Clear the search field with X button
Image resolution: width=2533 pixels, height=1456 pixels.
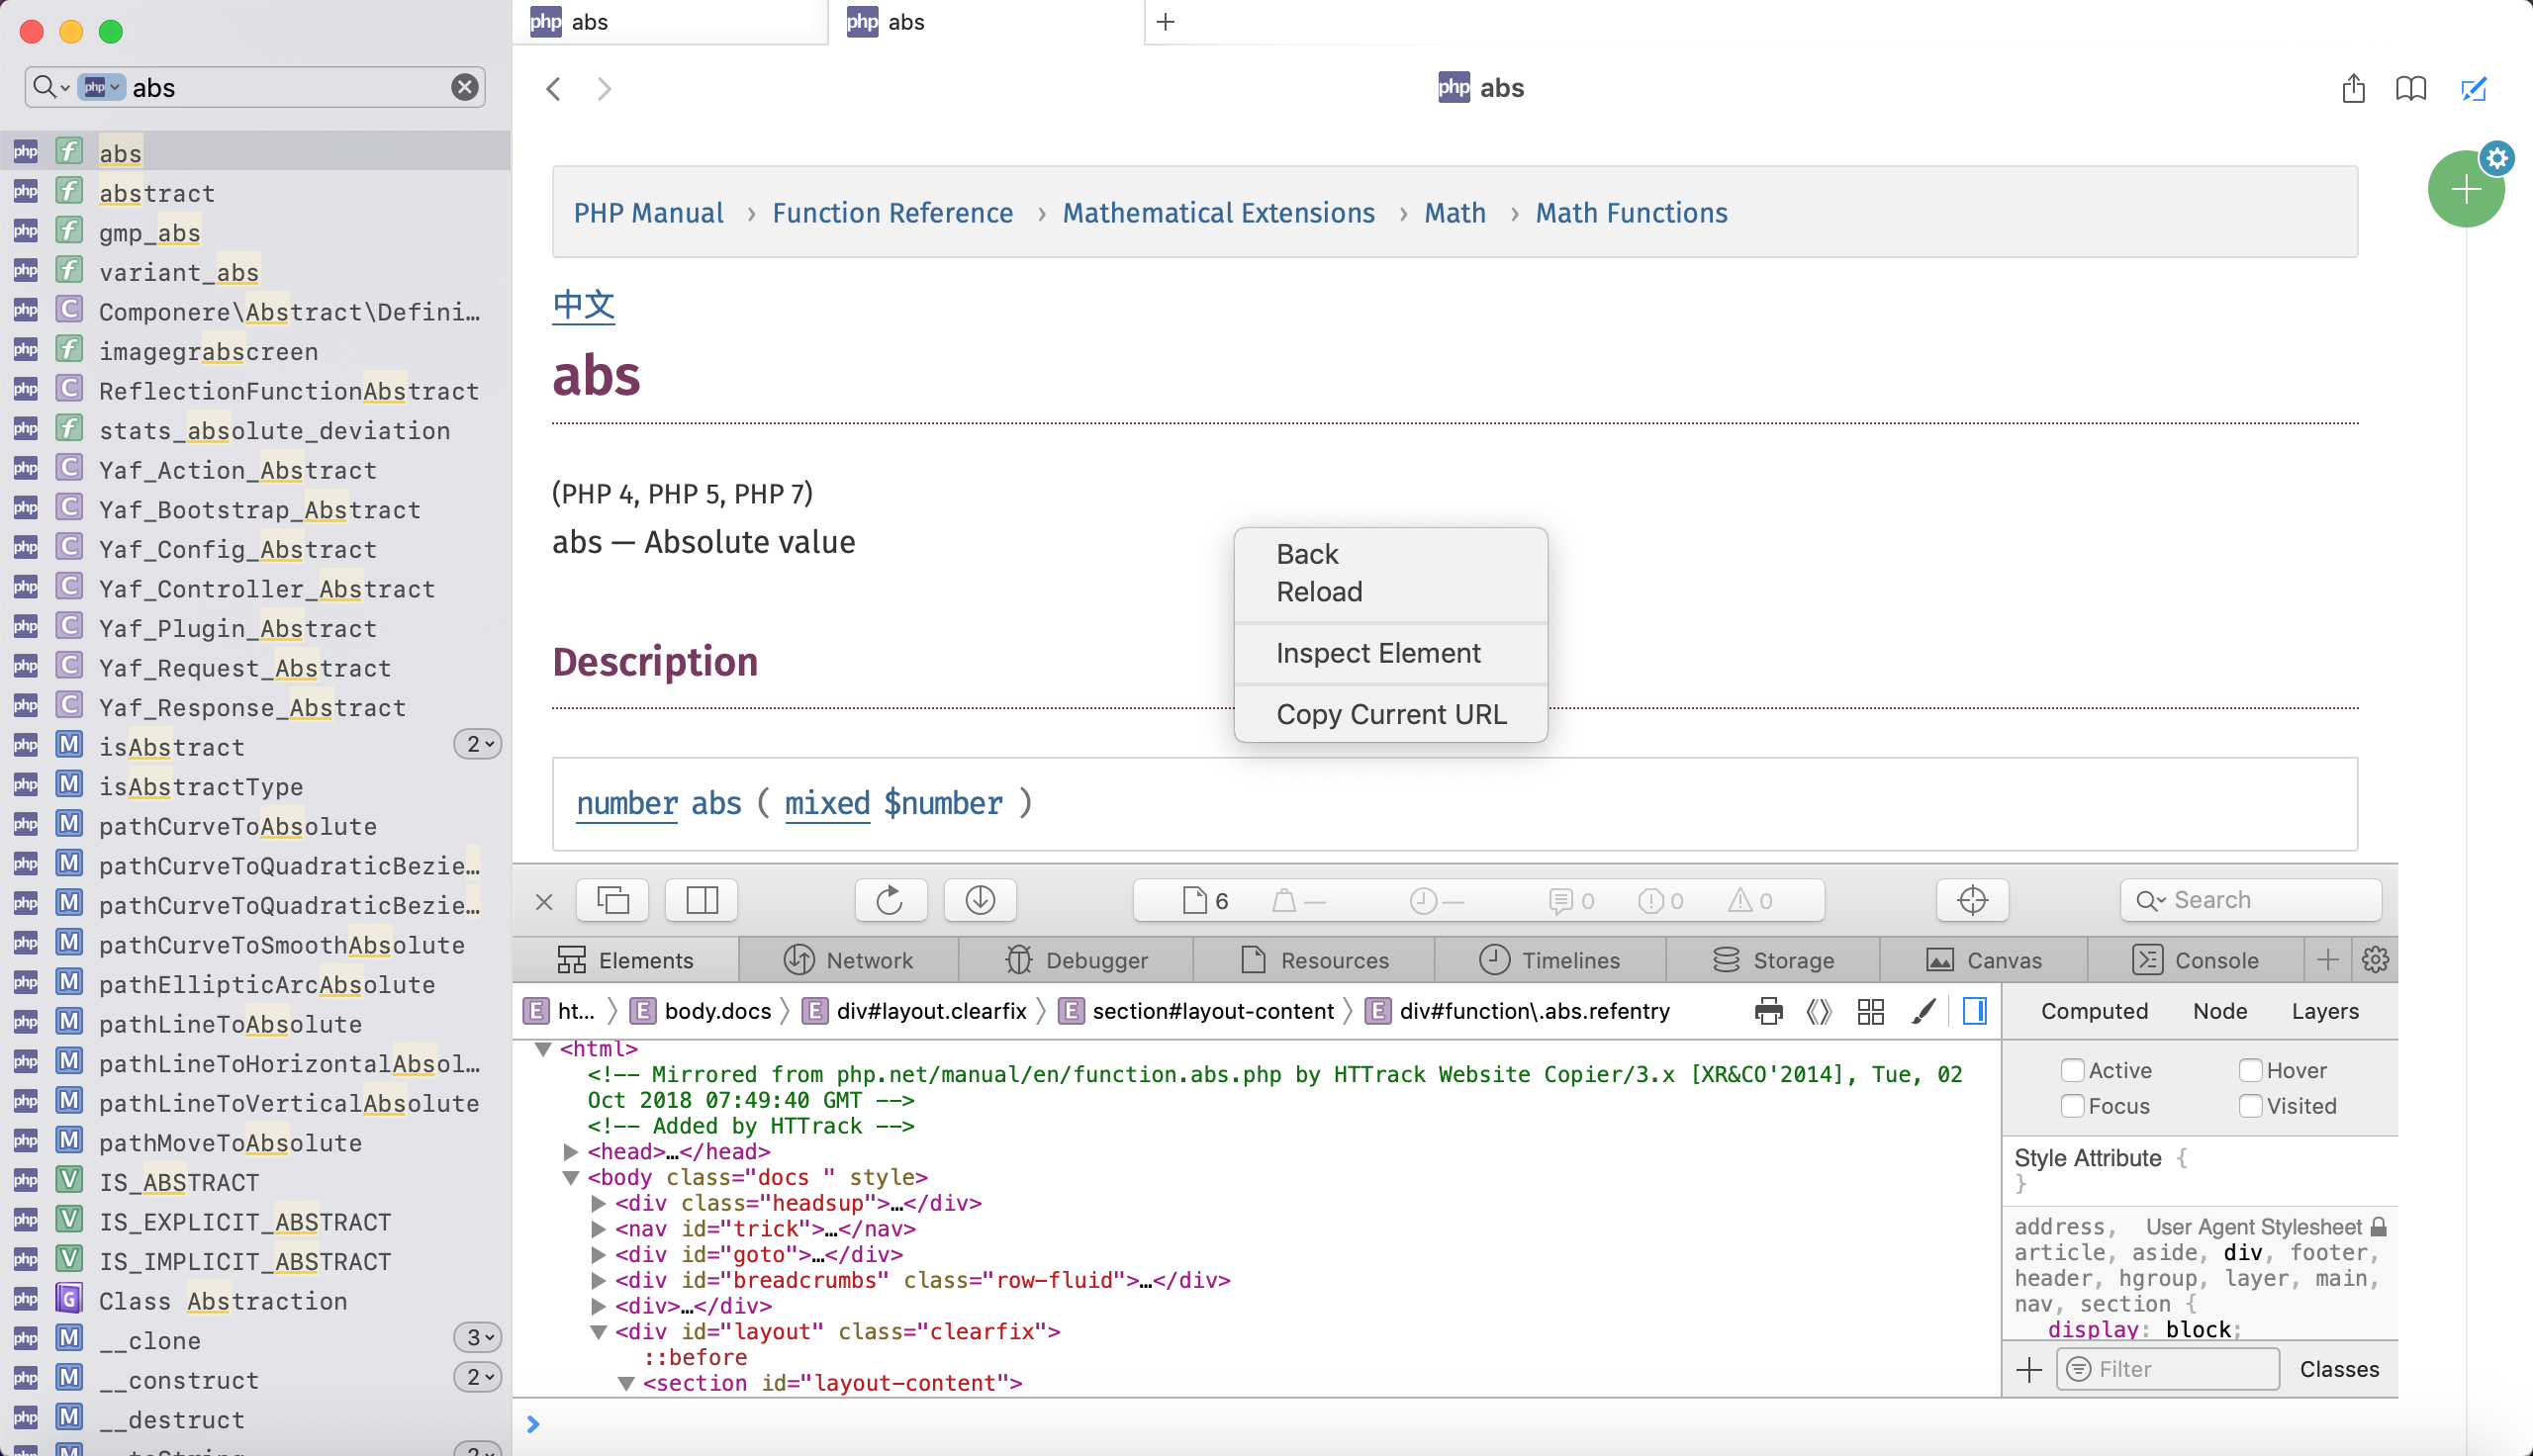(465, 87)
